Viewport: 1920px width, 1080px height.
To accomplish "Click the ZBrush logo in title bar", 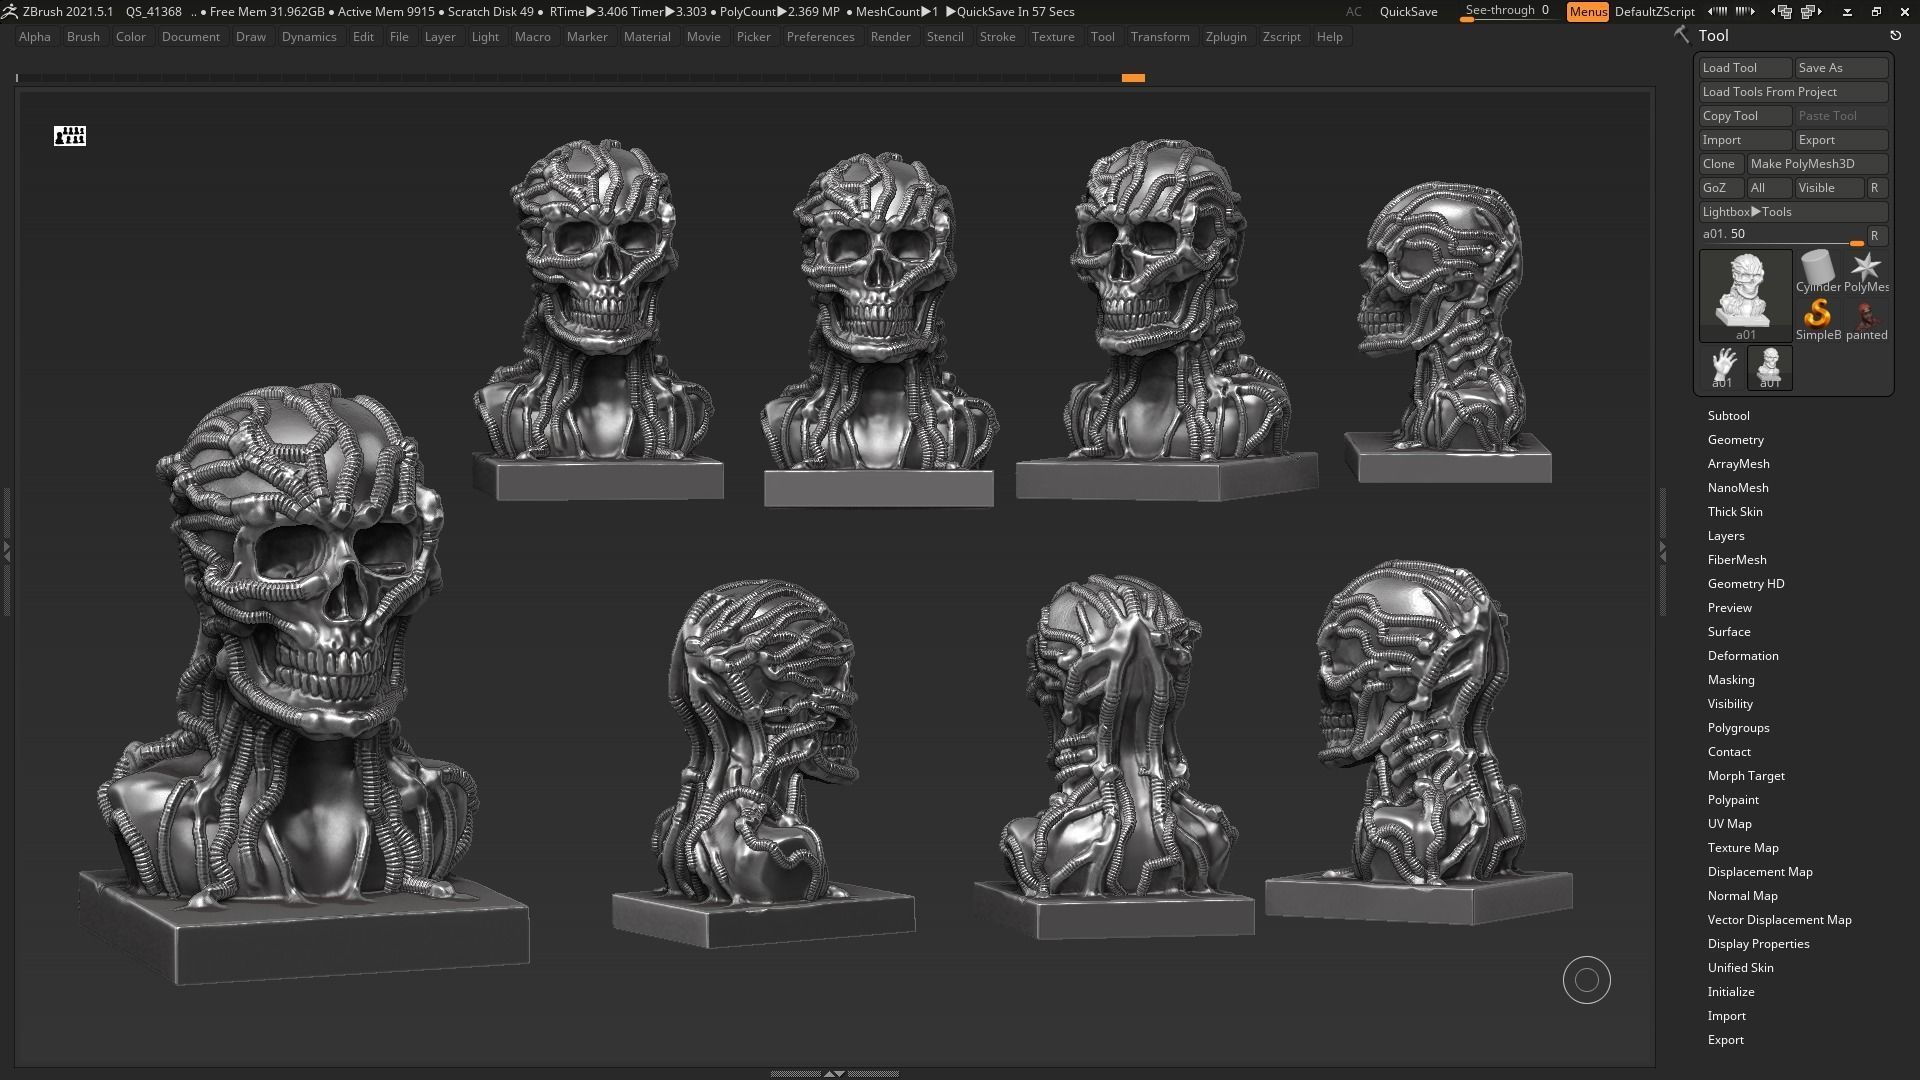I will tap(9, 12).
